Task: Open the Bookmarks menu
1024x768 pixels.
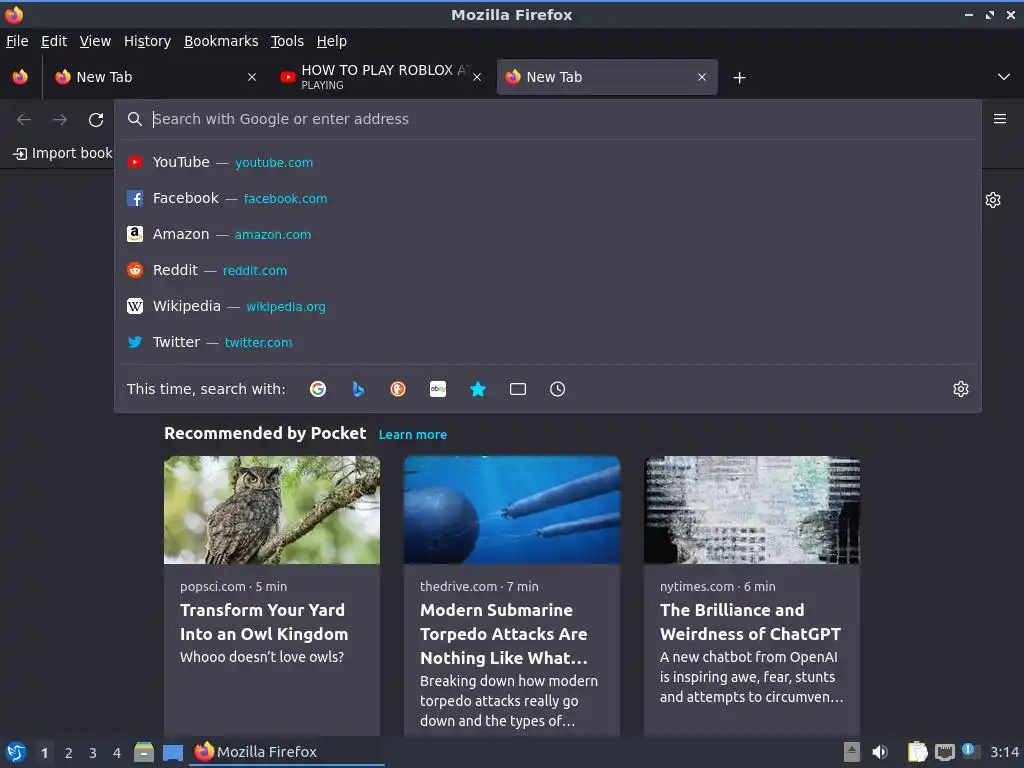Action: click(x=221, y=41)
